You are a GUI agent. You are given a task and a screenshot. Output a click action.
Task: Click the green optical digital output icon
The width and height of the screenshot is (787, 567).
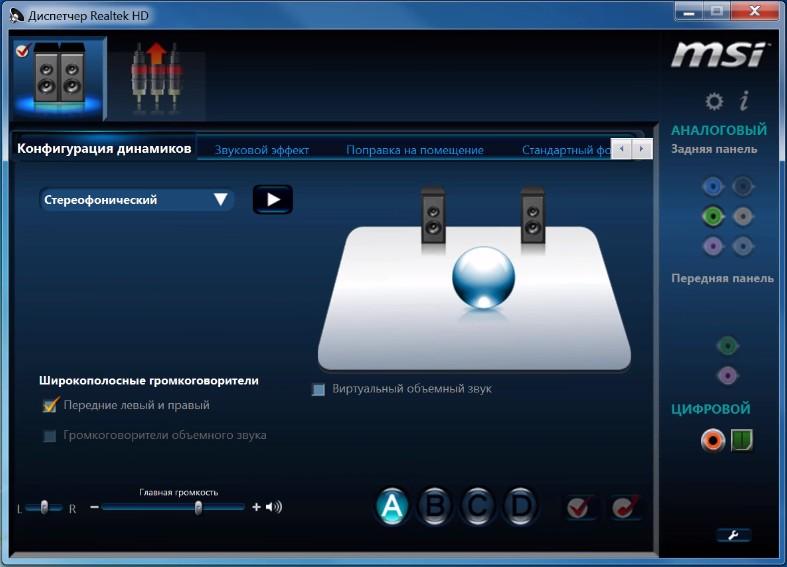pos(742,440)
